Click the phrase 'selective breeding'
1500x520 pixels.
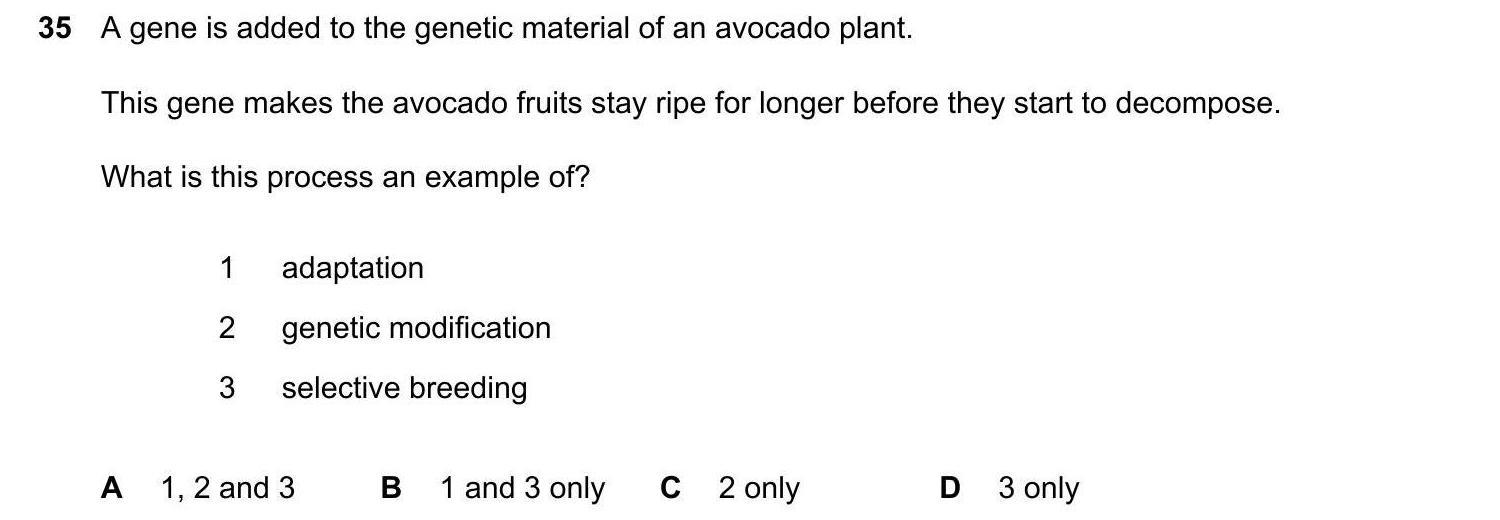[x=404, y=388]
